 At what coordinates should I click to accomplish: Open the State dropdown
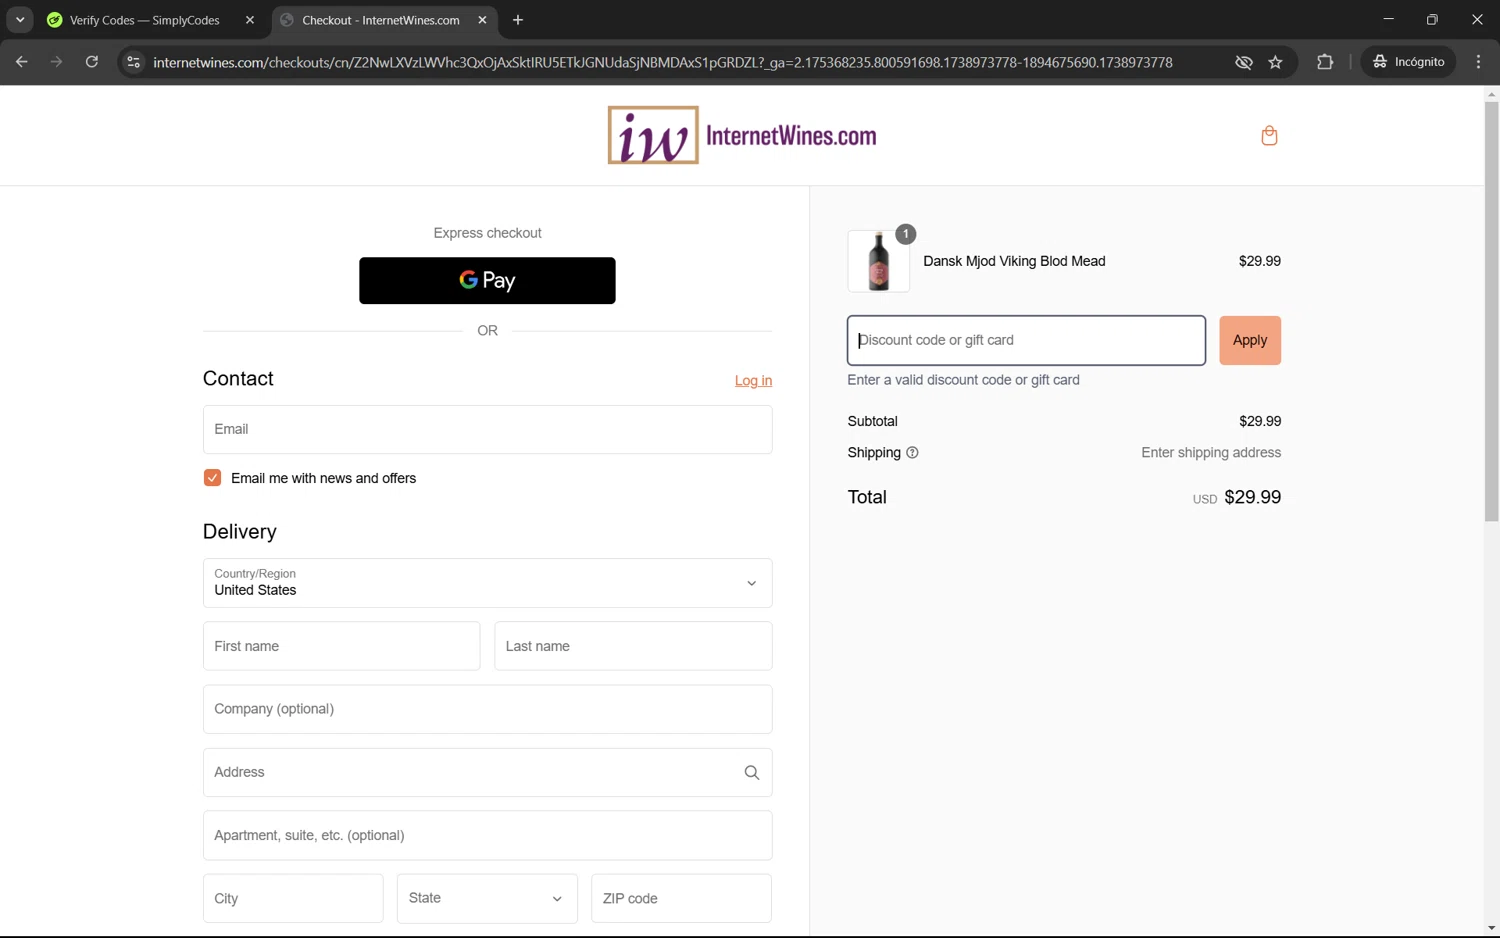[x=487, y=898]
